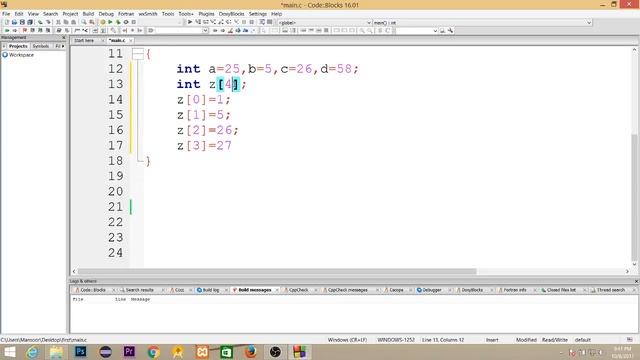This screenshot has height=360, width=640.
Task: Click the green Run triangle icon
Action: [x=110, y=22]
